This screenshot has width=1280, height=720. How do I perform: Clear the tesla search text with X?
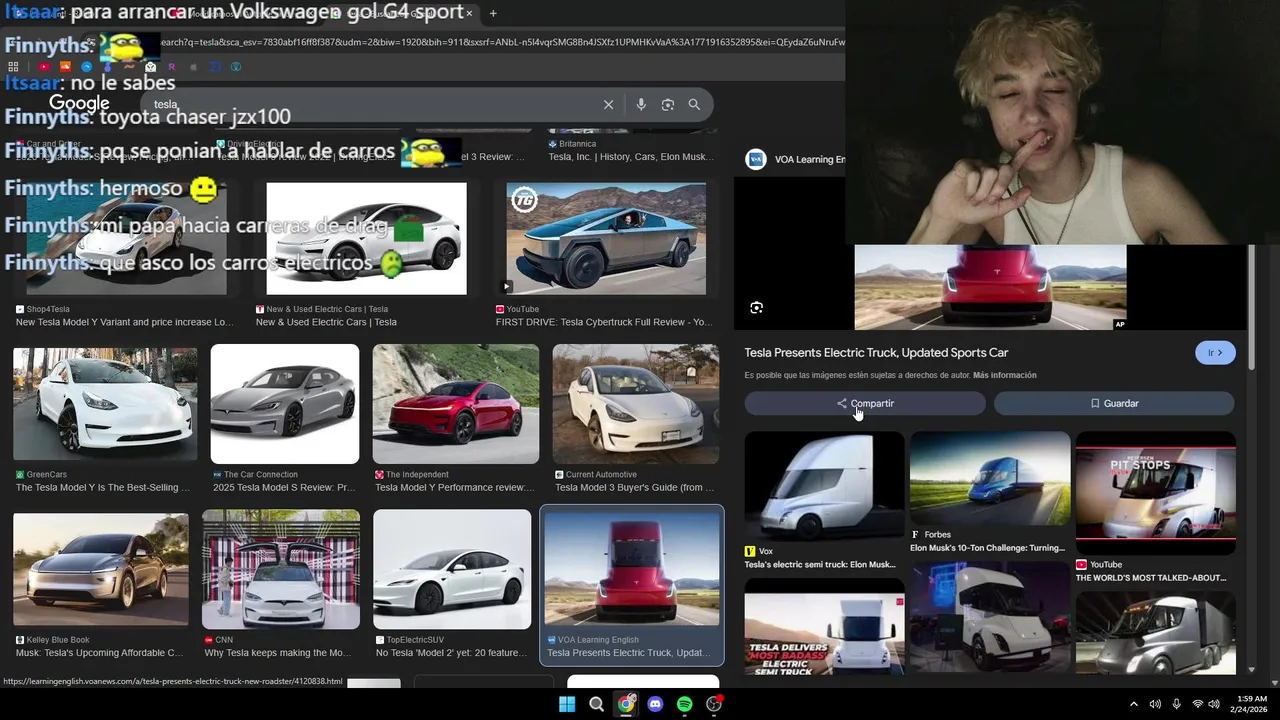pos(608,104)
